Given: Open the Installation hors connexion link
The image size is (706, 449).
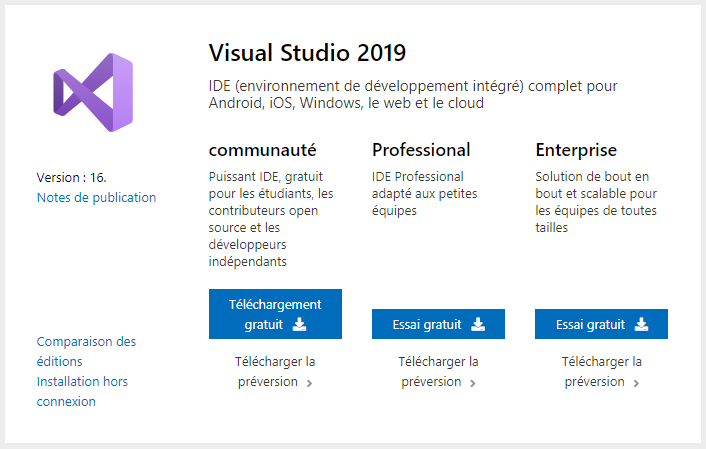Looking at the screenshot, I should [x=82, y=391].
